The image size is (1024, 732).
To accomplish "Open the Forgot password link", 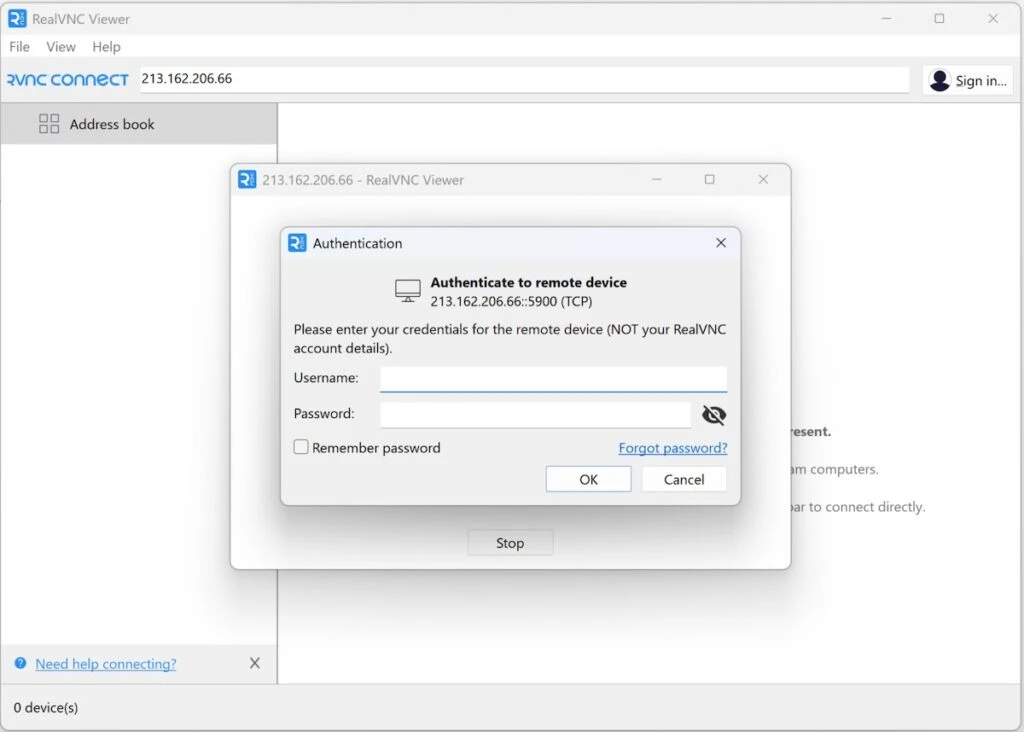I will pyautogui.click(x=672, y=447).
